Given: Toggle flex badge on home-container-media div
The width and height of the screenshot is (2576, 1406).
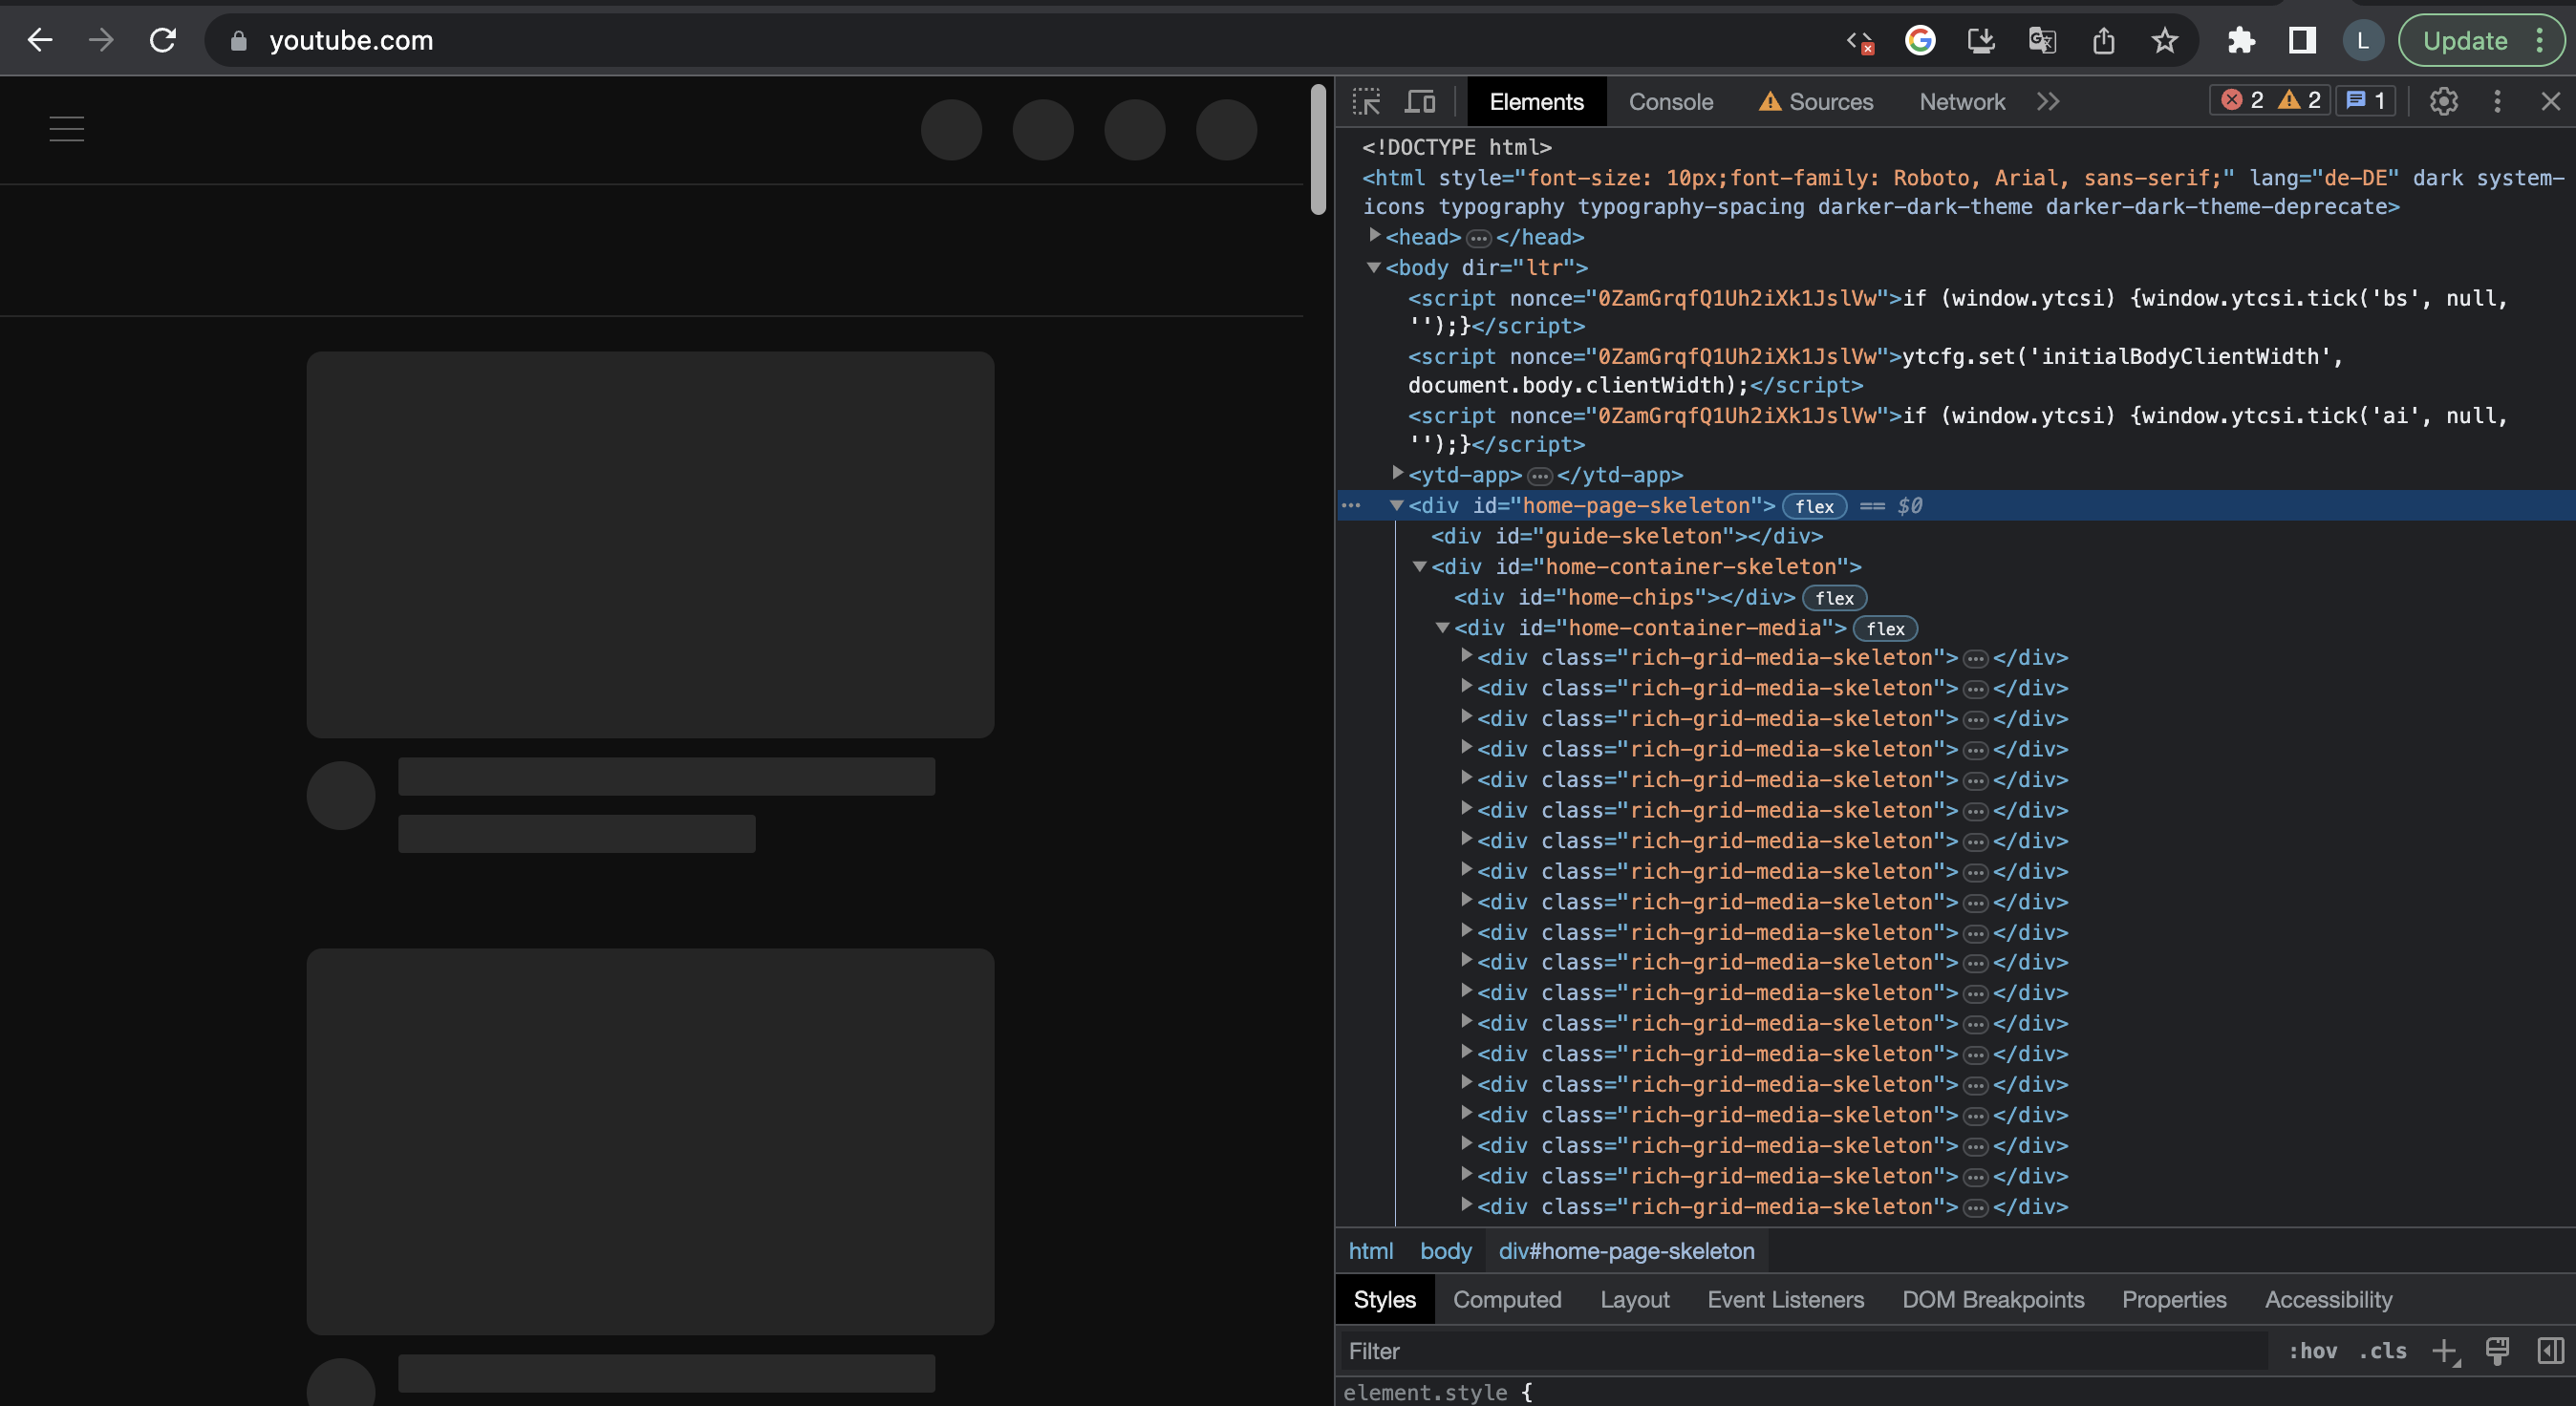Looking at the screenshot, I should pyautogui.click(x=1885, y=629).
